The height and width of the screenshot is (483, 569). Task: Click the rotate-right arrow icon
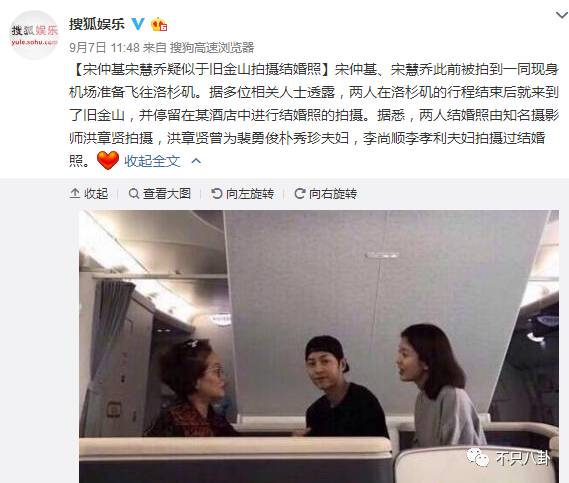(x=300, y=193)
